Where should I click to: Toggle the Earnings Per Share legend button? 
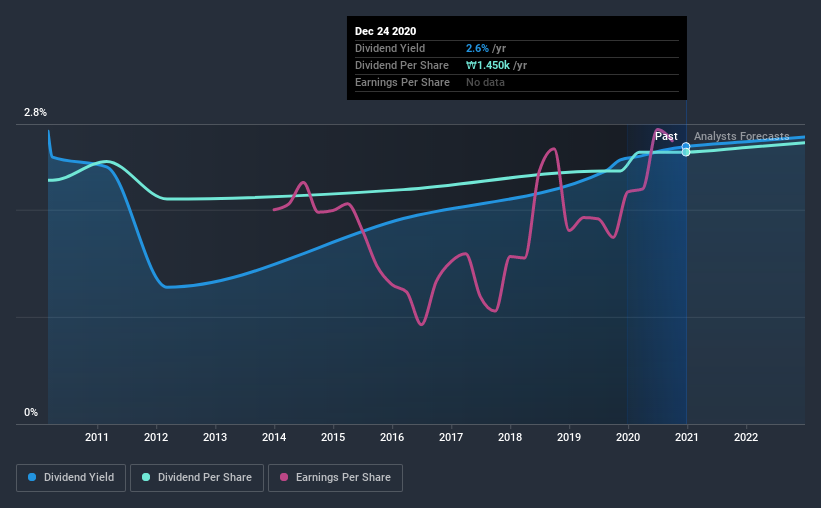[336, 478]
